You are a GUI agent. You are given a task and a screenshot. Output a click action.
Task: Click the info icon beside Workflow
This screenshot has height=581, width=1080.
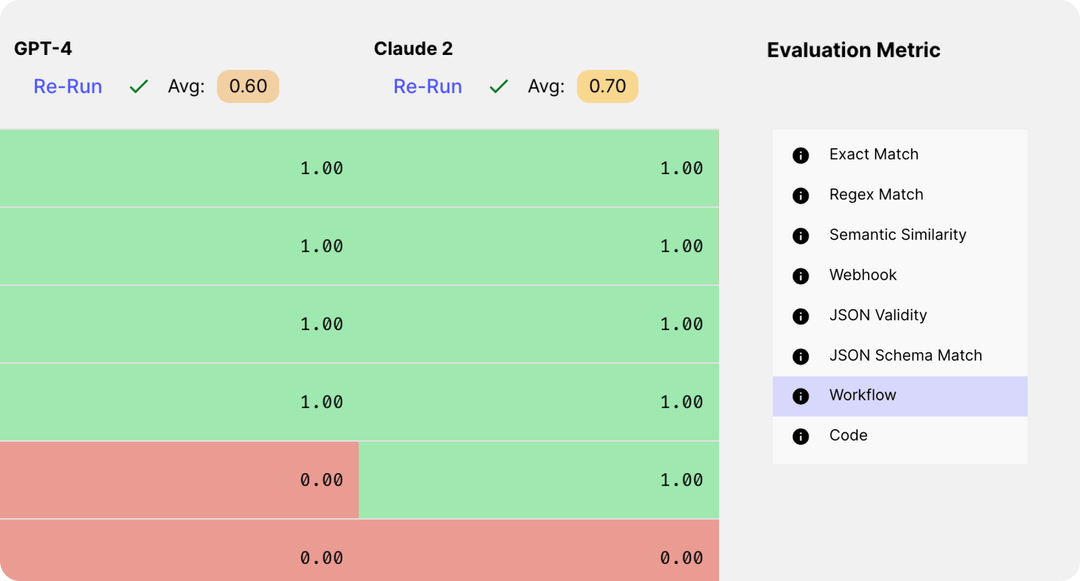point(800,396)
